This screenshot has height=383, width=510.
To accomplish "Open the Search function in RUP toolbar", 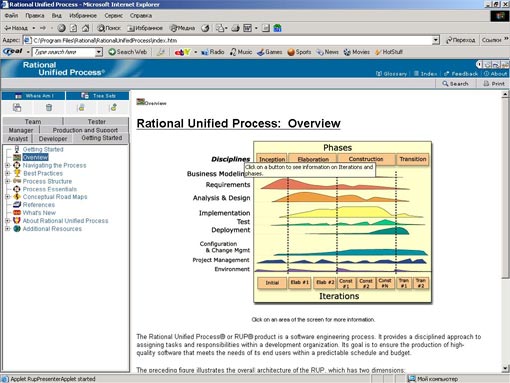I will pos(455,84).
